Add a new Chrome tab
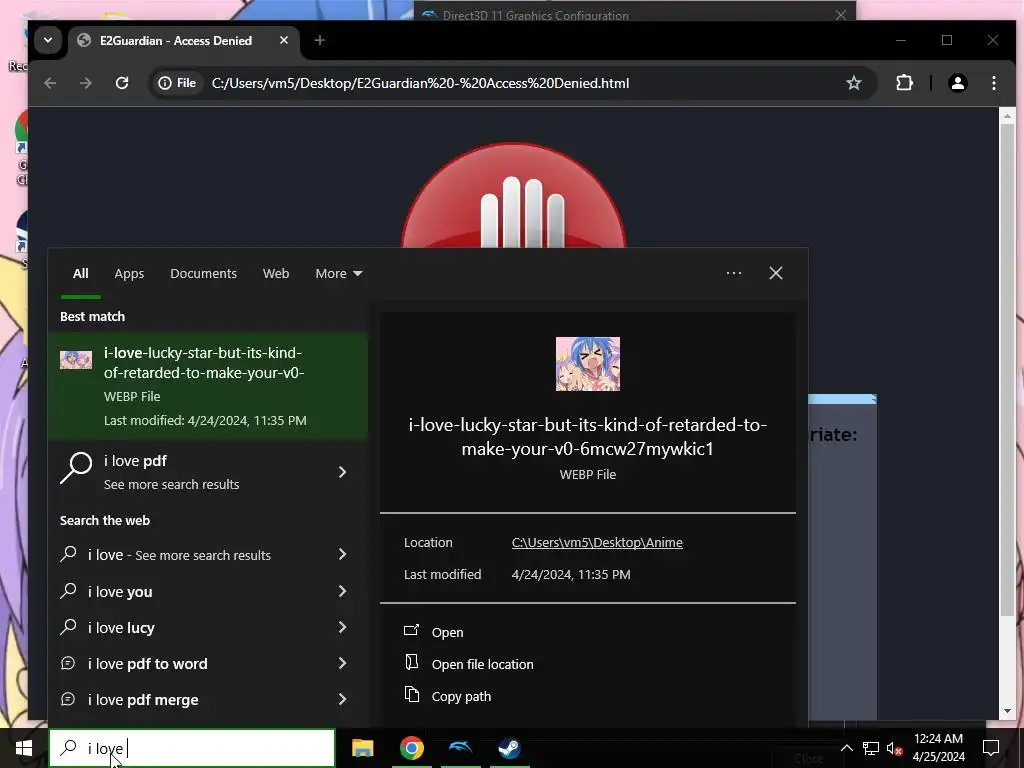 319,40
